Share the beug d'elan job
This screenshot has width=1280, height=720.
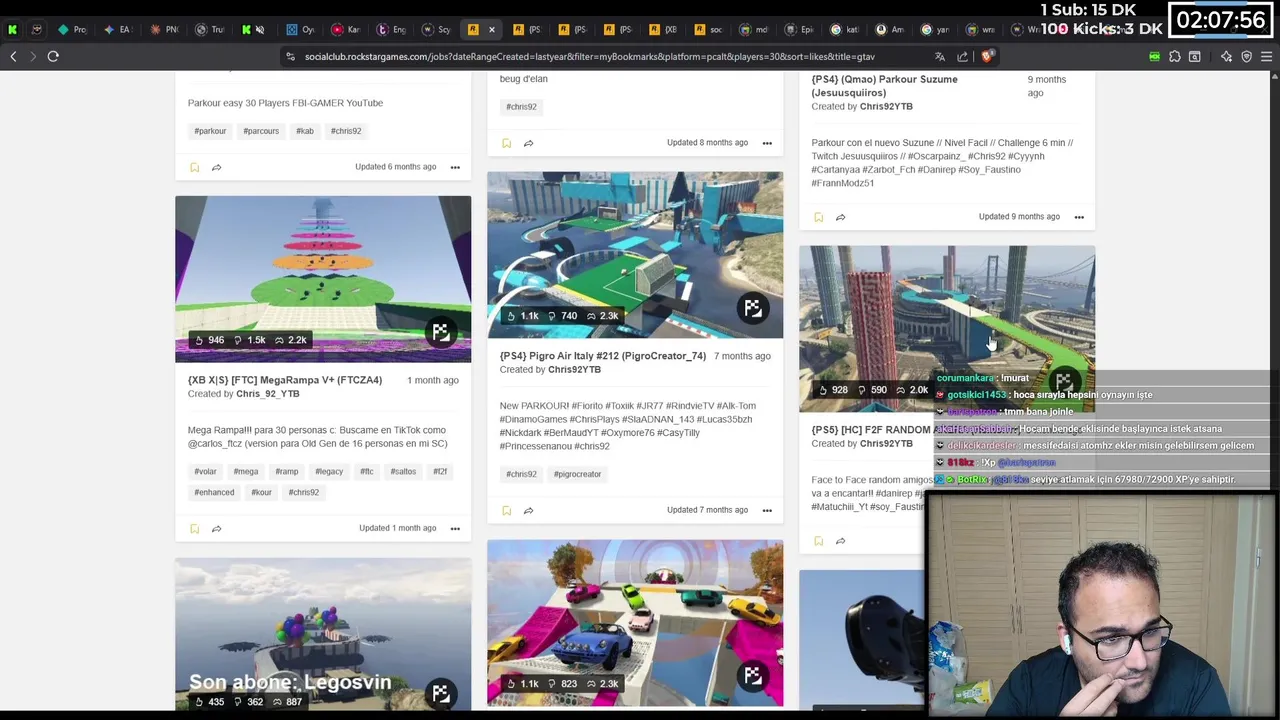[528, 143]
